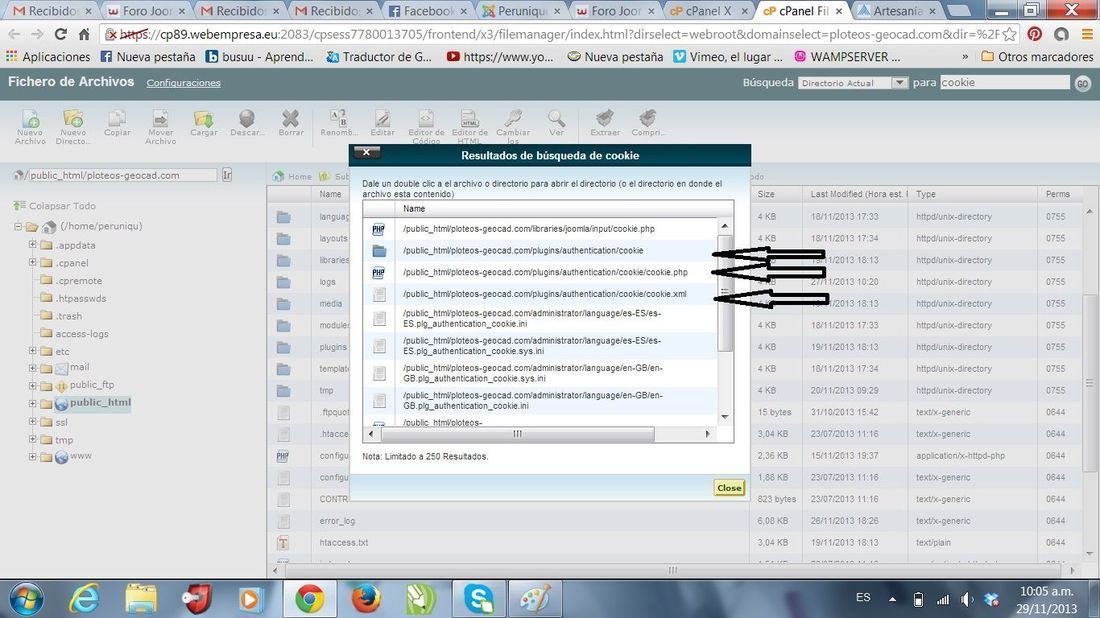Select libraries/joomla/input/cookie.php search result

[540, 229]
